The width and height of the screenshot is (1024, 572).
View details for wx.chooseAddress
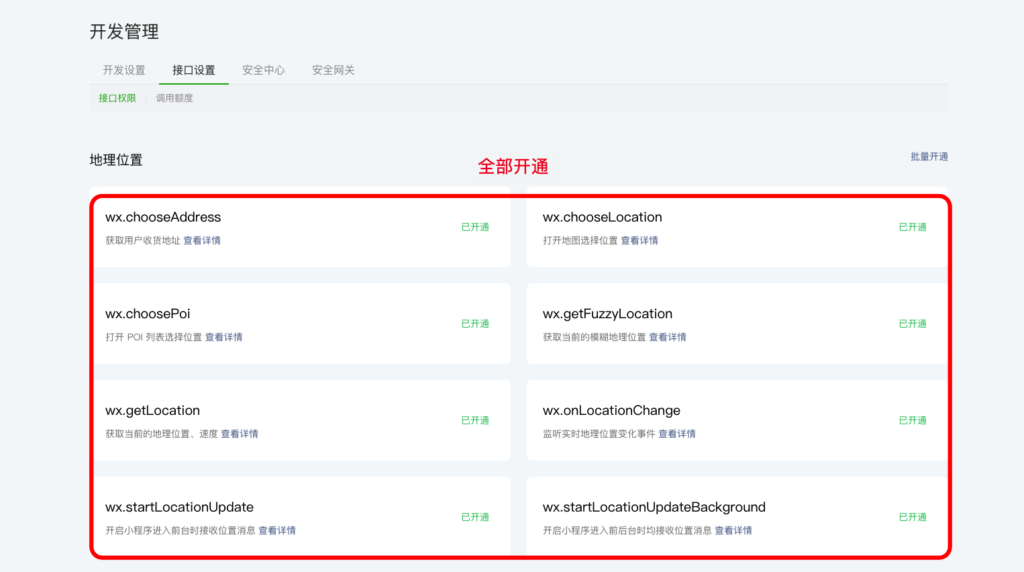pyautogui.click(x=202, y=241)
